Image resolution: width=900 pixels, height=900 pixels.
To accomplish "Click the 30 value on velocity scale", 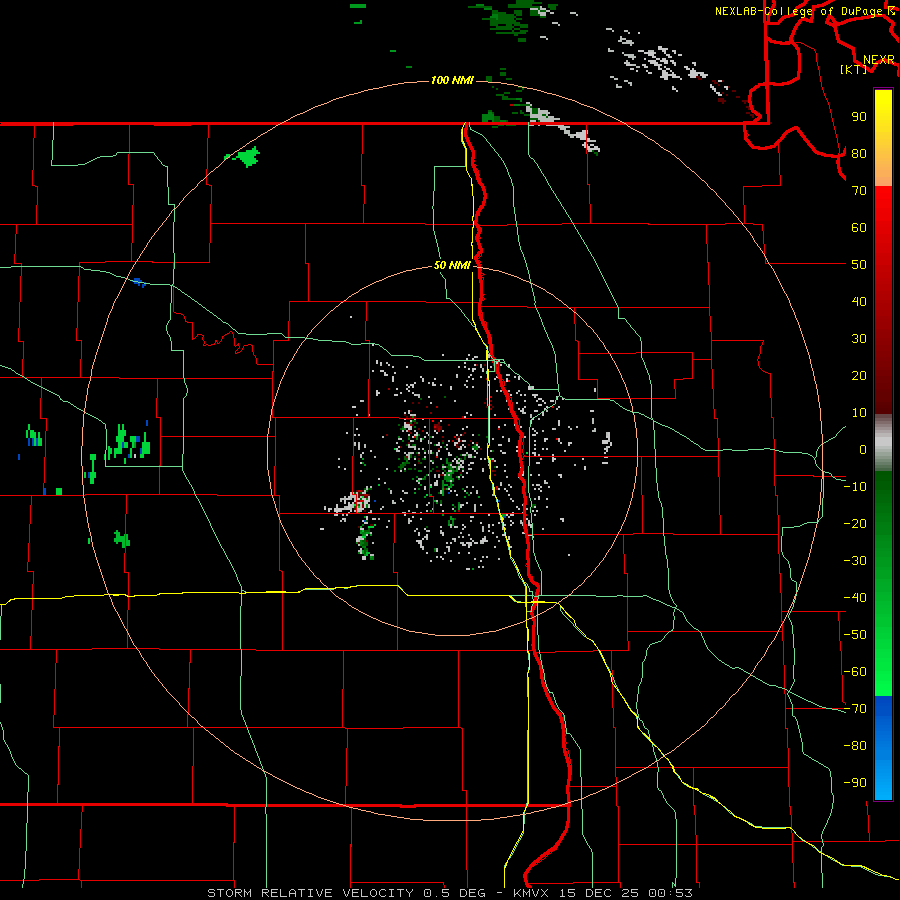I will 859,339.
